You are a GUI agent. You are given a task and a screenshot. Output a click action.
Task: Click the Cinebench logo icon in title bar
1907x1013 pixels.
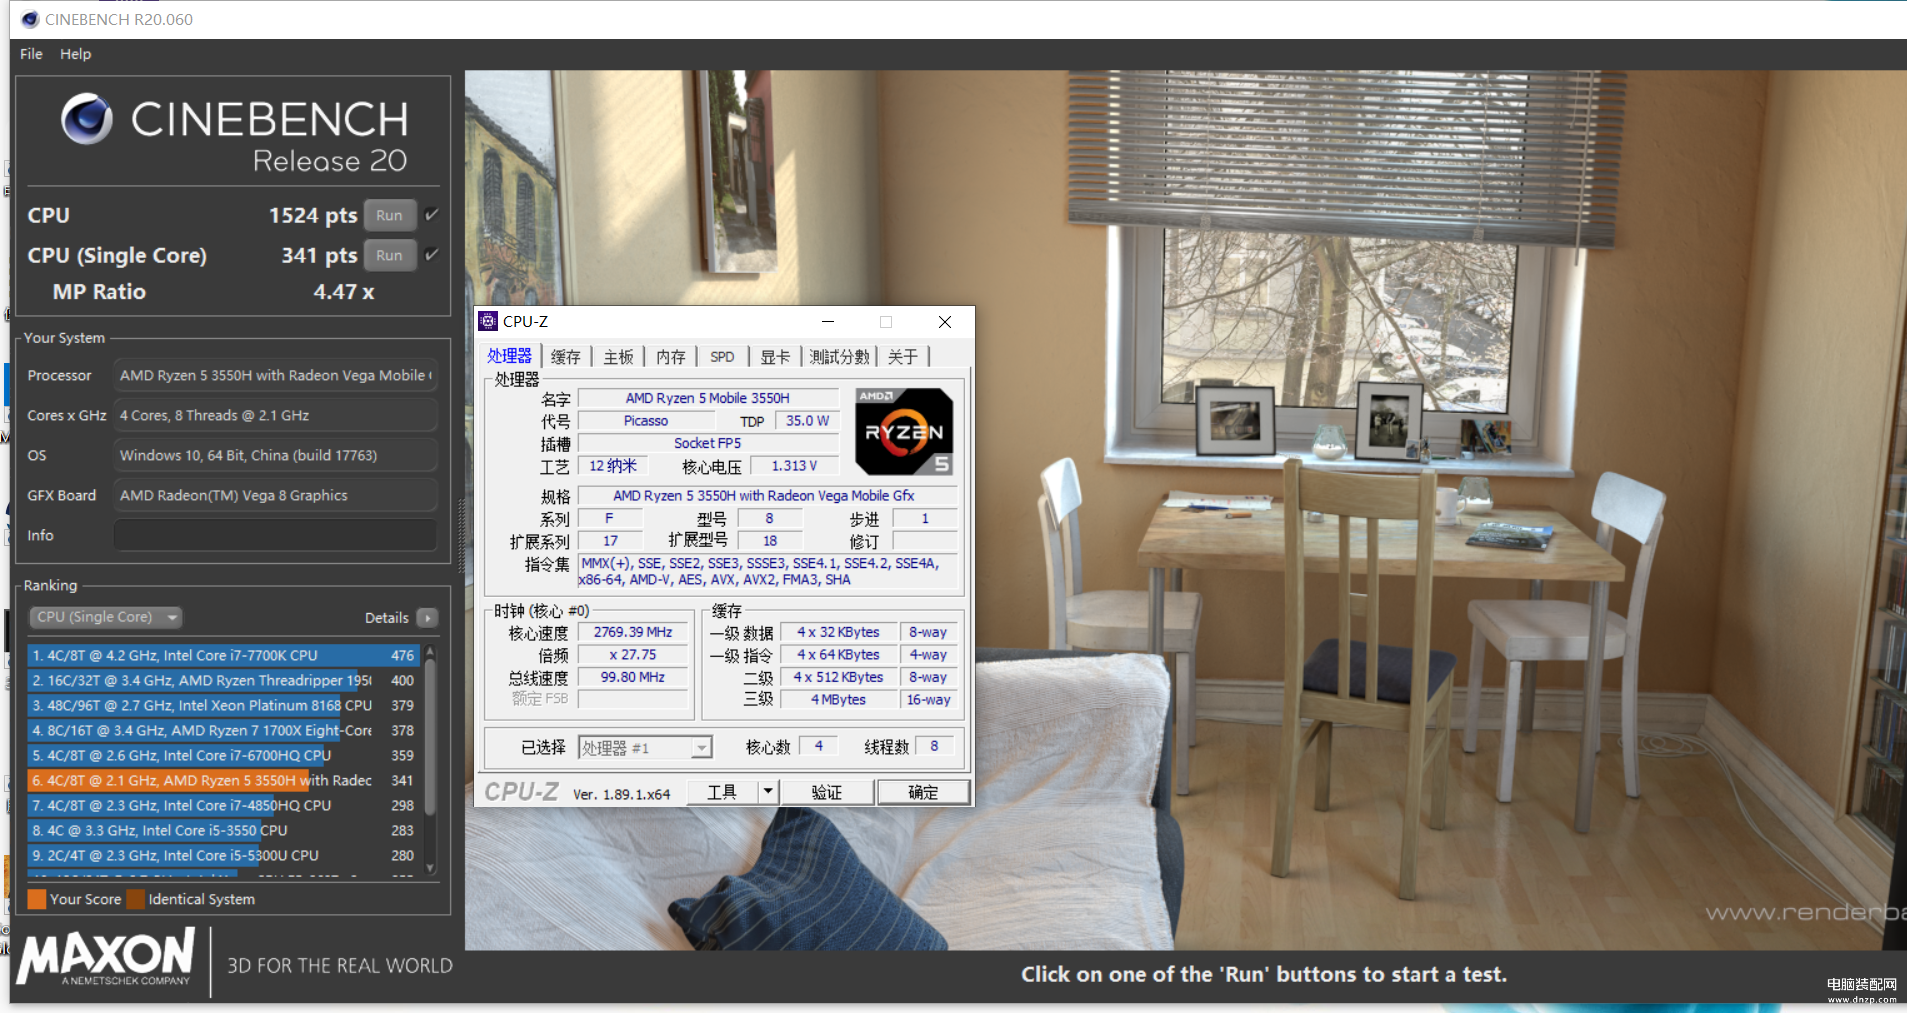(x=30, y=19)
